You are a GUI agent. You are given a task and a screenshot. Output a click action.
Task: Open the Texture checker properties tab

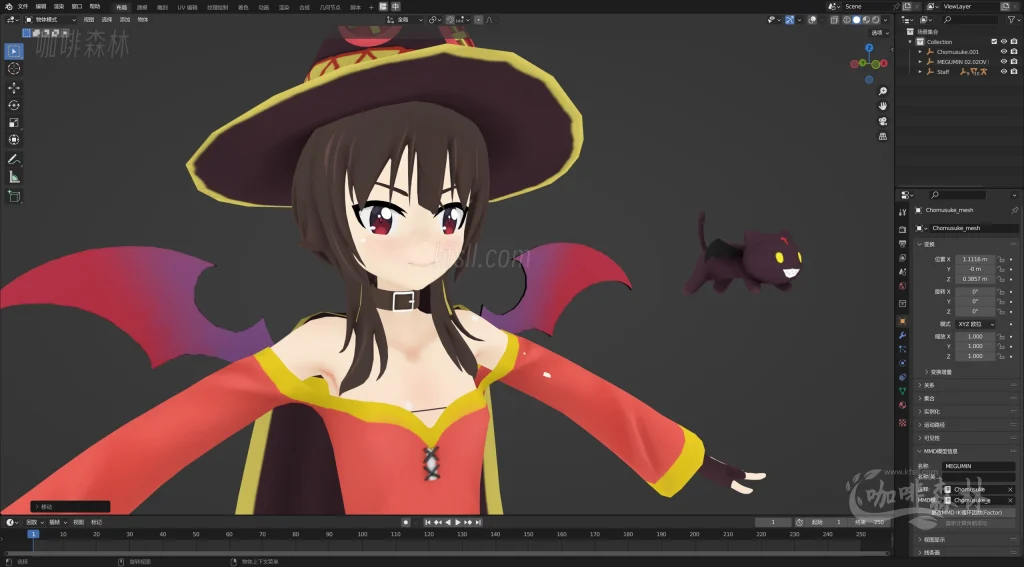pos(903,422)
